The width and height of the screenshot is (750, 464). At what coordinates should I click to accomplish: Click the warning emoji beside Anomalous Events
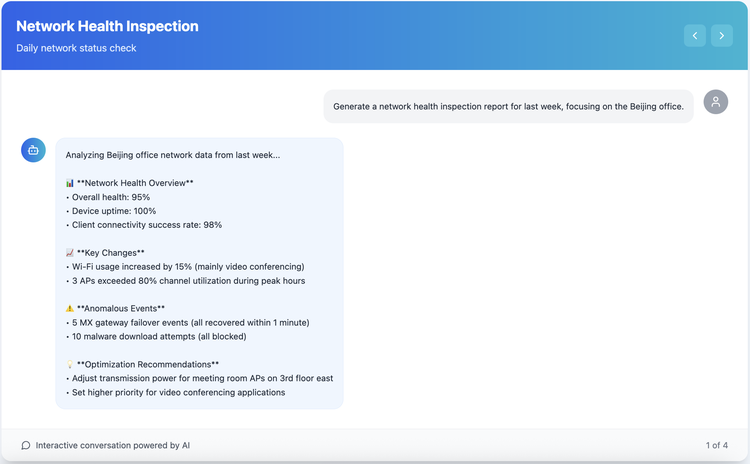pos(70,309)
